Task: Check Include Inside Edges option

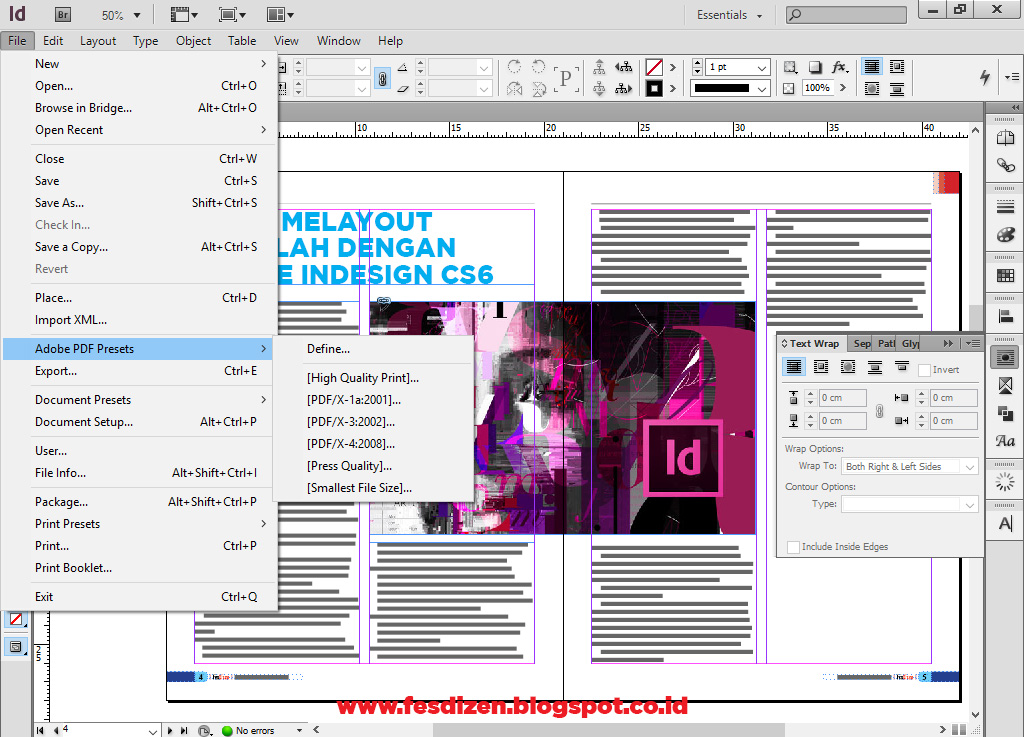Action: (793, 547)
